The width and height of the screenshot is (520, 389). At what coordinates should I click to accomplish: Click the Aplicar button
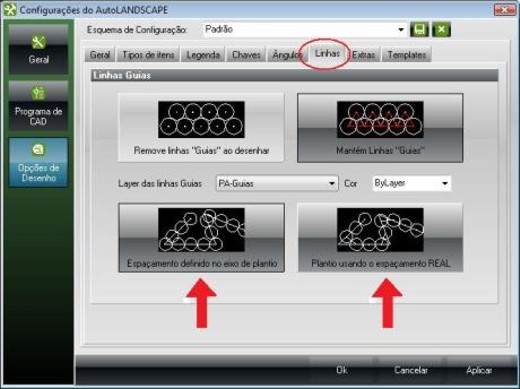coord(479,370)
